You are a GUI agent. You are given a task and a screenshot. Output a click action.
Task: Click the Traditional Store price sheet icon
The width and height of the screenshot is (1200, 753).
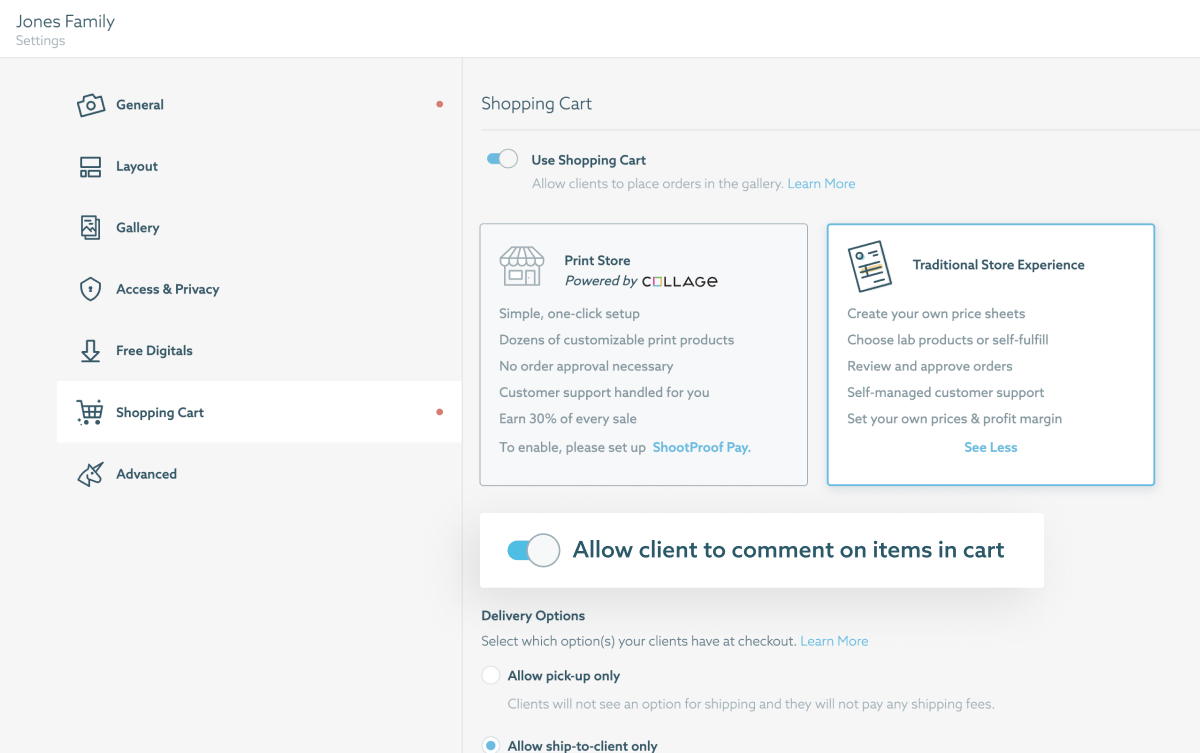click(870, 266)
